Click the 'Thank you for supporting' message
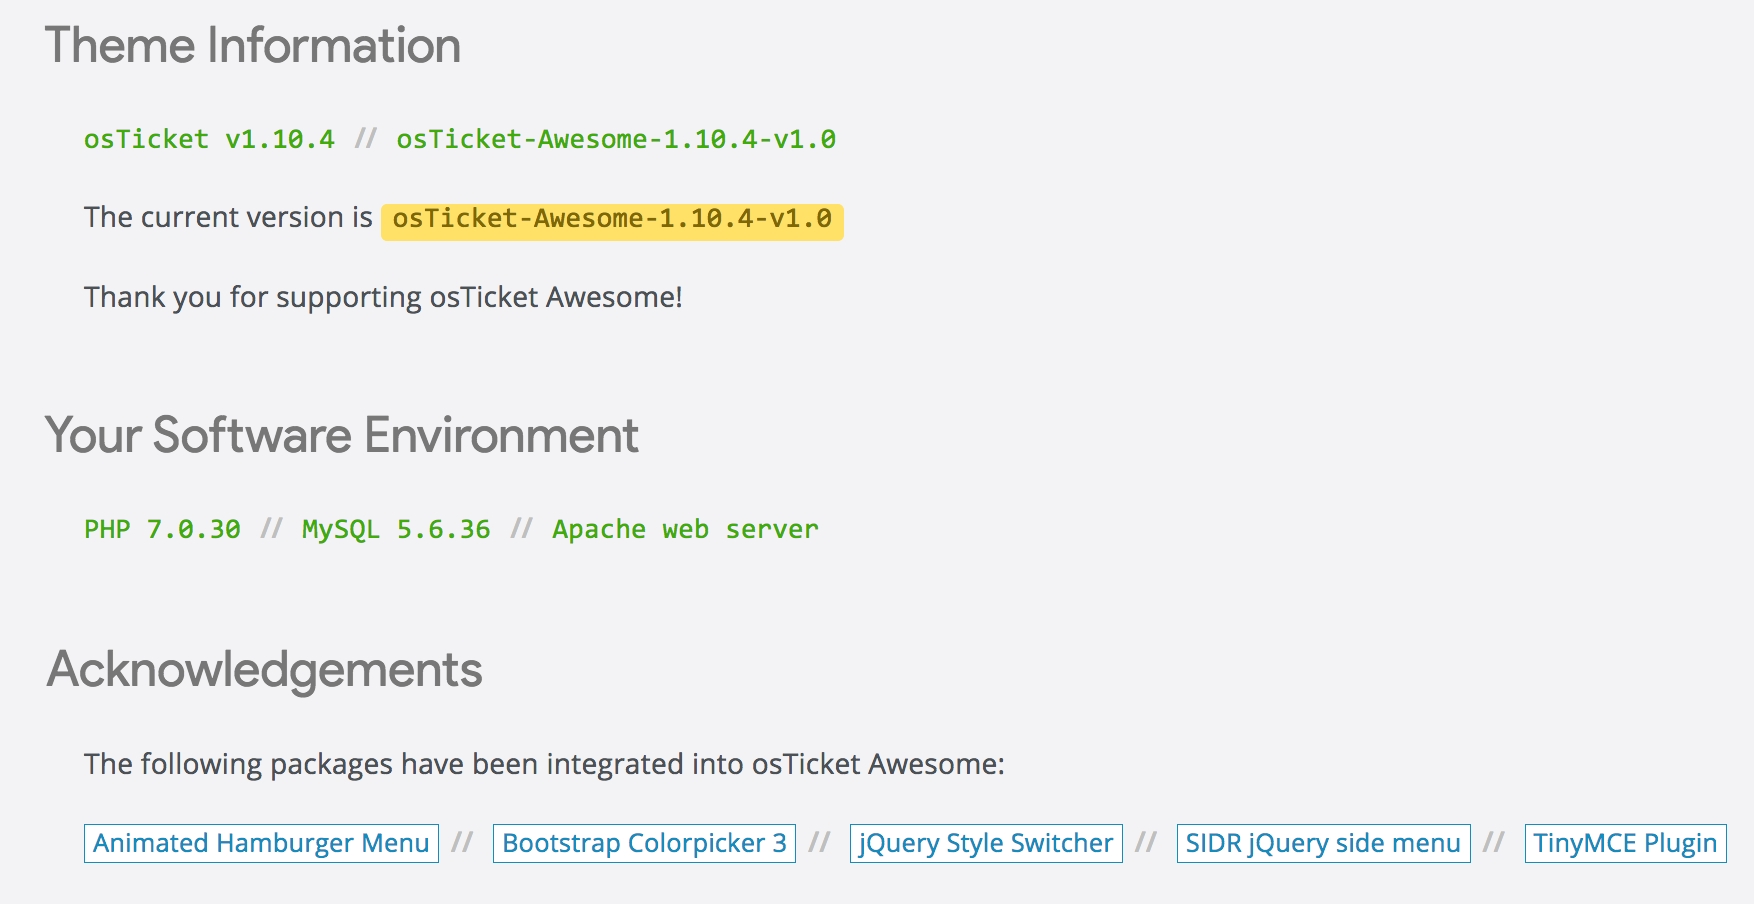The height and width of the screenshot is (904, 1754). tap(383, 298)
